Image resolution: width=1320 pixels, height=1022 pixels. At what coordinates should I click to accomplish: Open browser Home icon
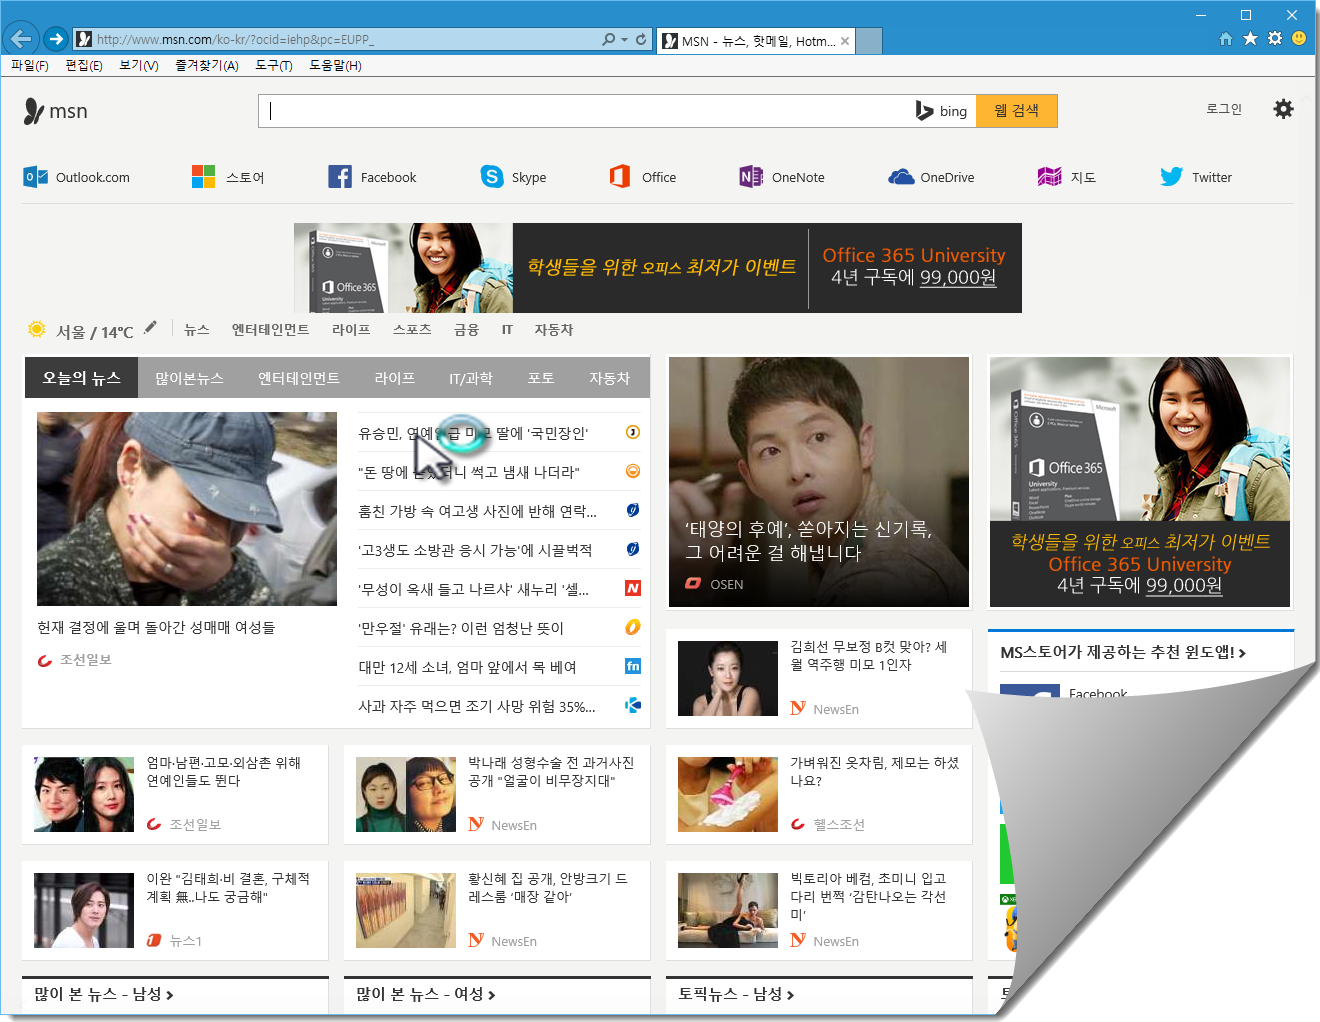(x=1226, y=39)
